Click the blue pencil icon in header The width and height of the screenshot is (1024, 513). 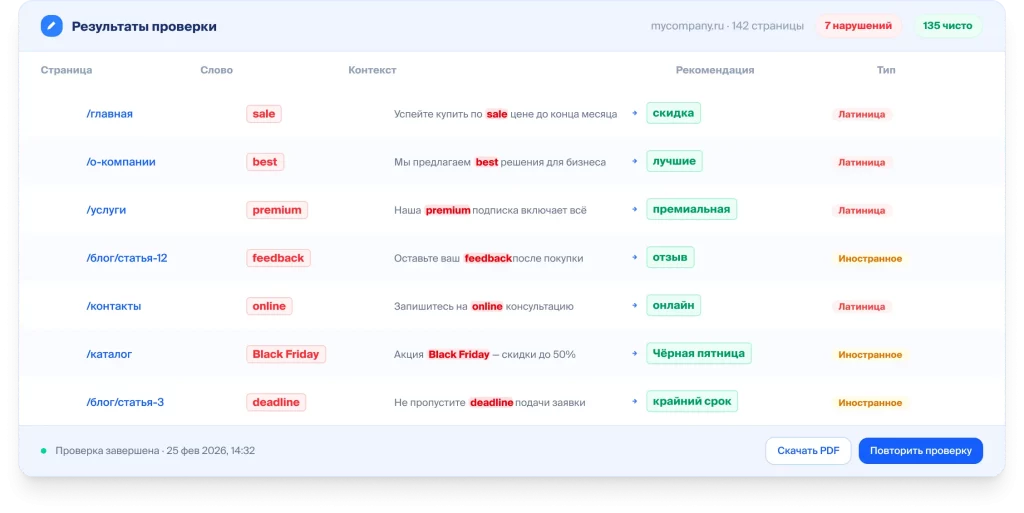coord(51,27)
